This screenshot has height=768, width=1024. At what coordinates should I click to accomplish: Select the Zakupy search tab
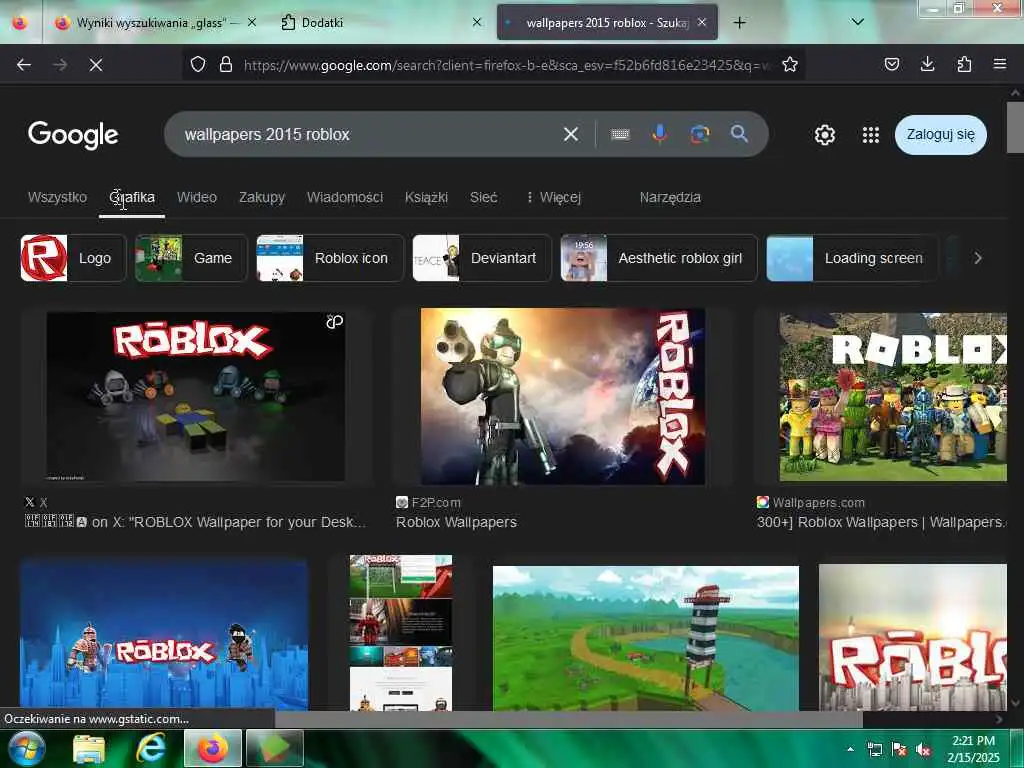tap(262, 197)
